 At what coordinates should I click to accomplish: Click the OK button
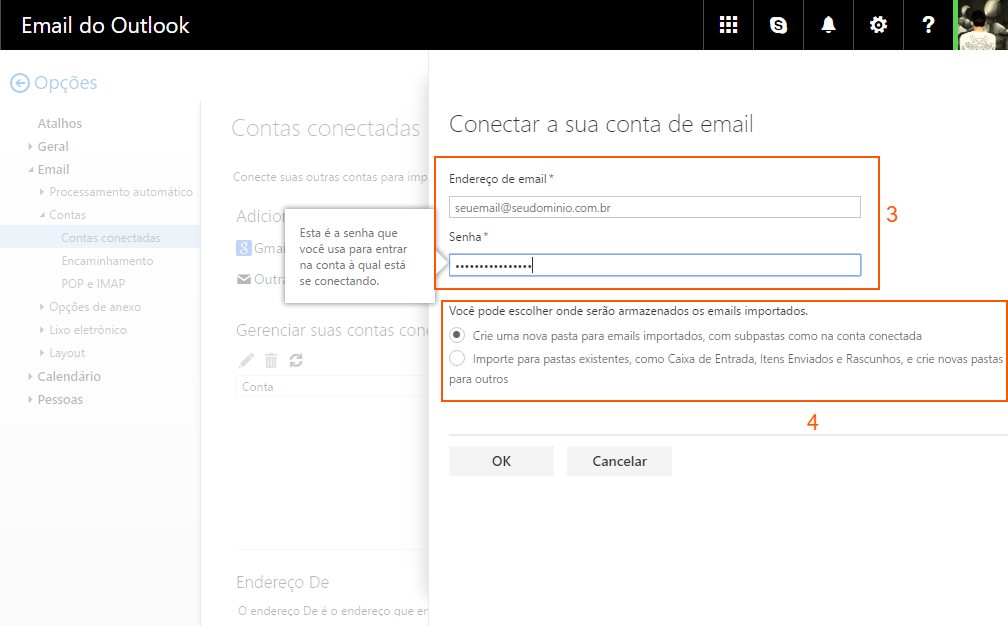click(501, 461)
